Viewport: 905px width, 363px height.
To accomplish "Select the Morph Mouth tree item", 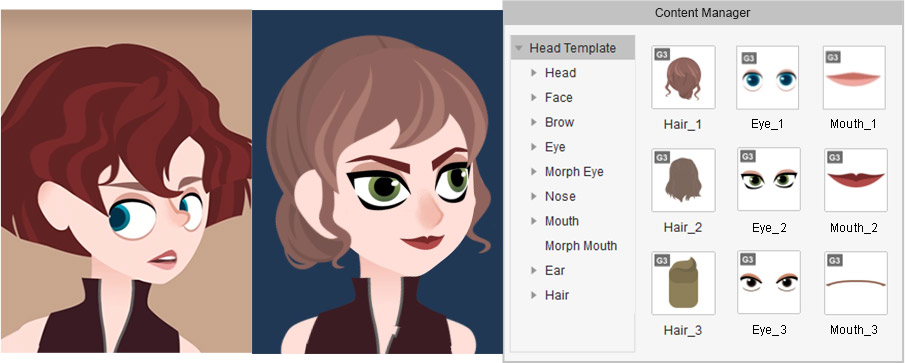I will tap(581, 246).
